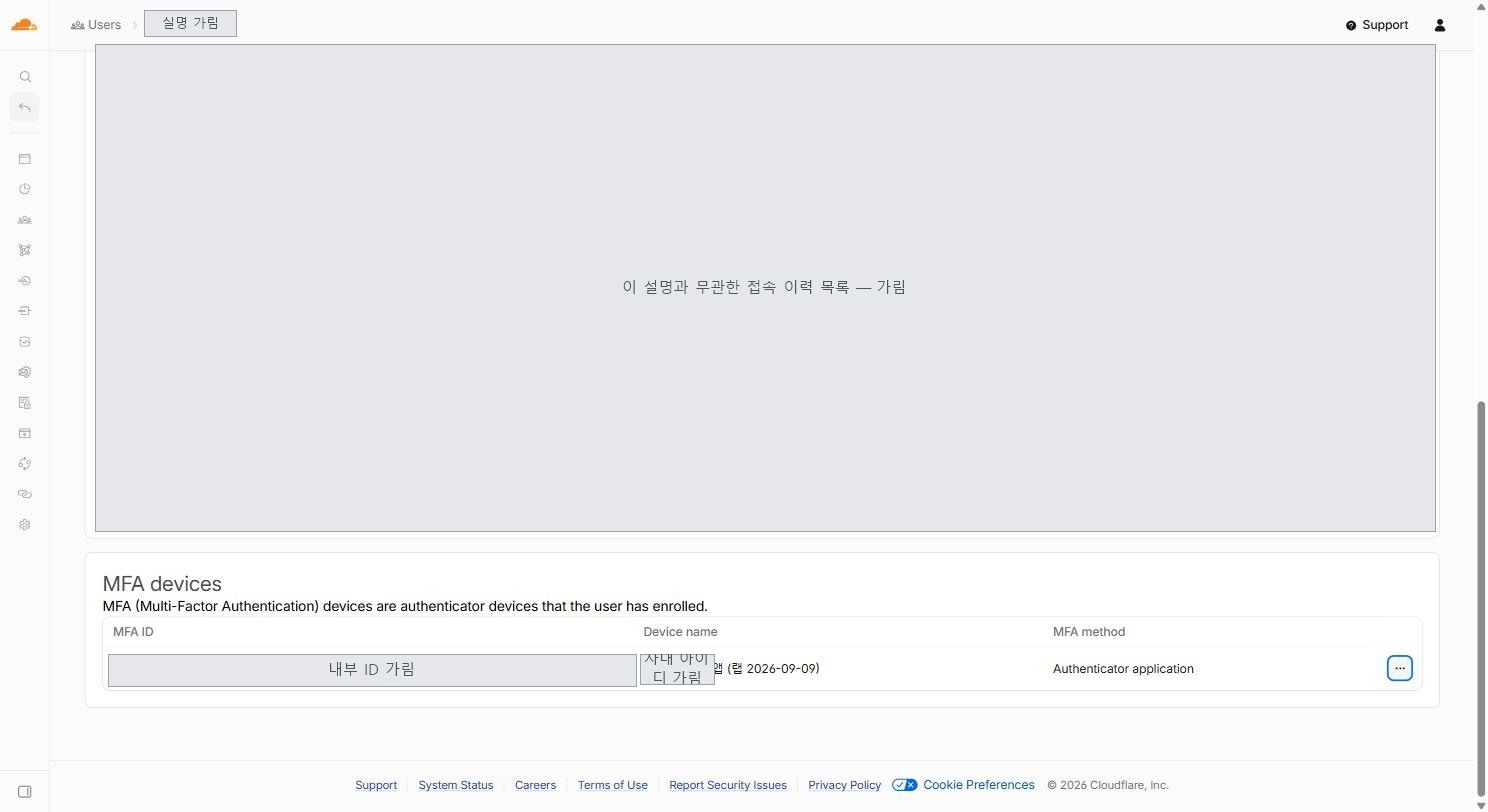Open the circular arrow clock sidebar icon

(25, 281)
